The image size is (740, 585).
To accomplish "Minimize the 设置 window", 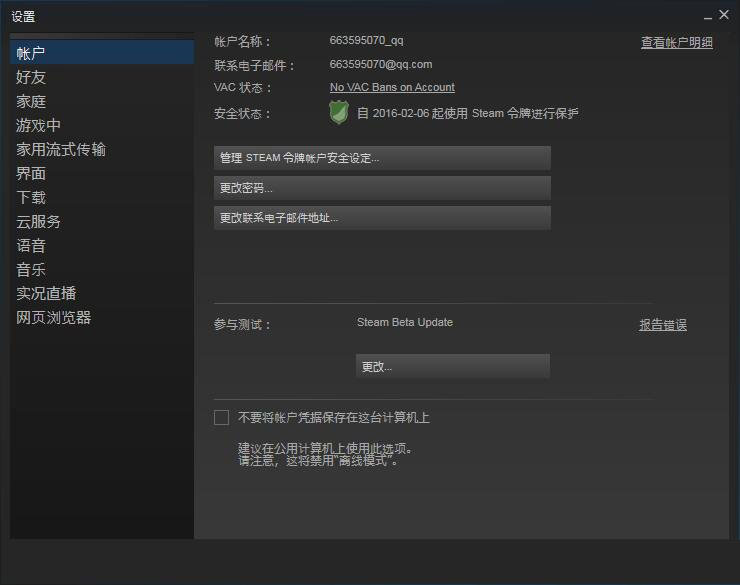I will coord(707,16).
